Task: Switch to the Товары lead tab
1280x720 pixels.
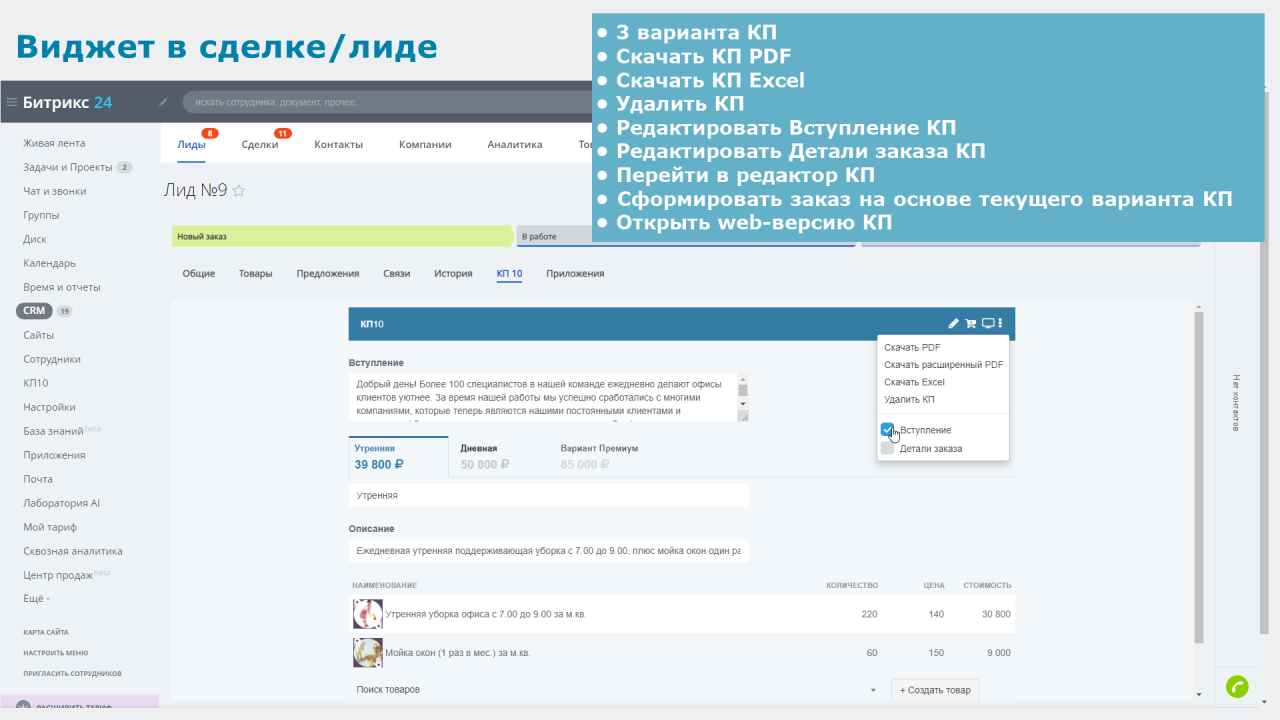Action: point(255,273)
